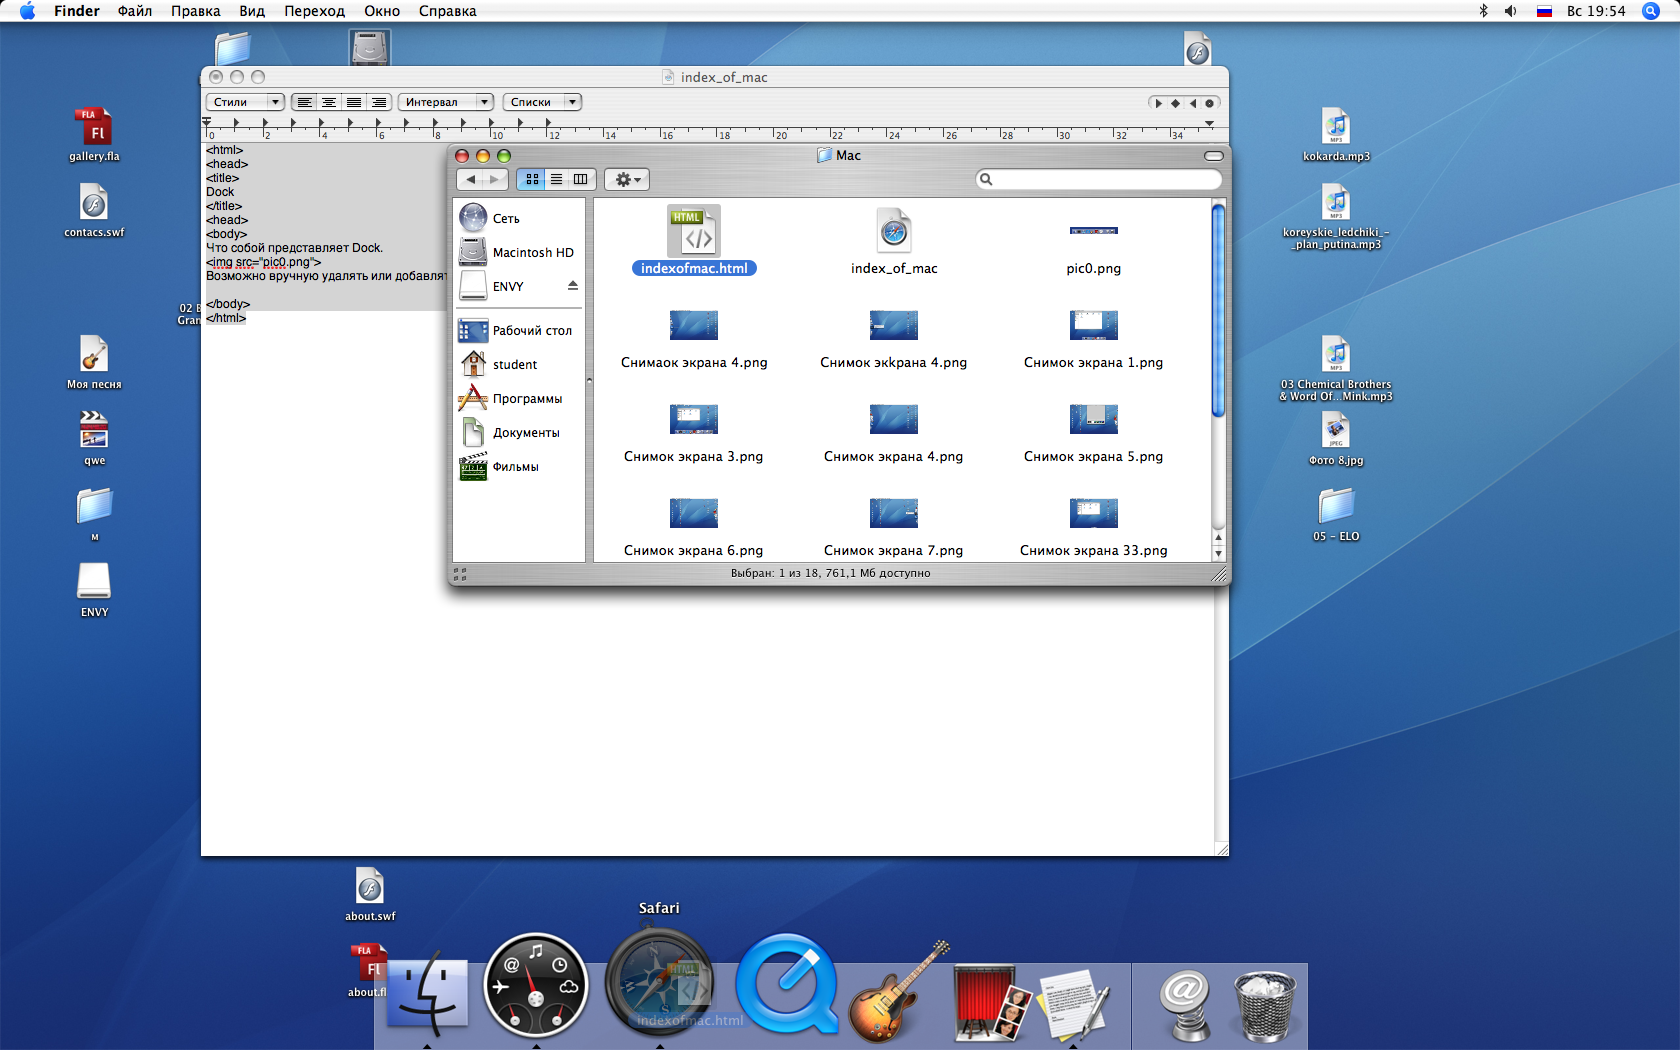Viewport: 1680px width, 1050px height.
Task: Open the student home folder in the sidebar
Action: (518, 364)
